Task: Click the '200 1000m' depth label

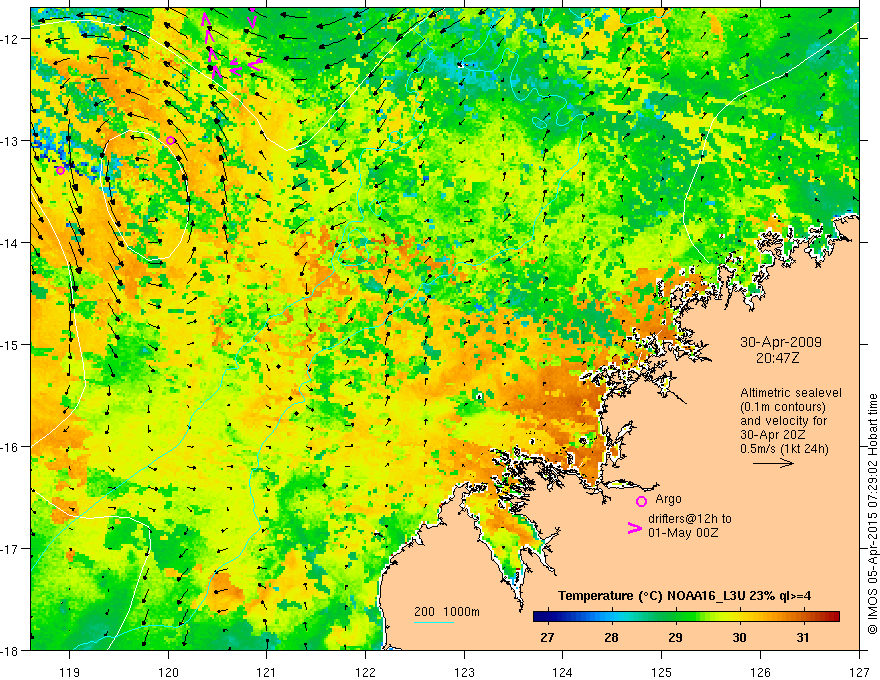Action: (447, 612)
